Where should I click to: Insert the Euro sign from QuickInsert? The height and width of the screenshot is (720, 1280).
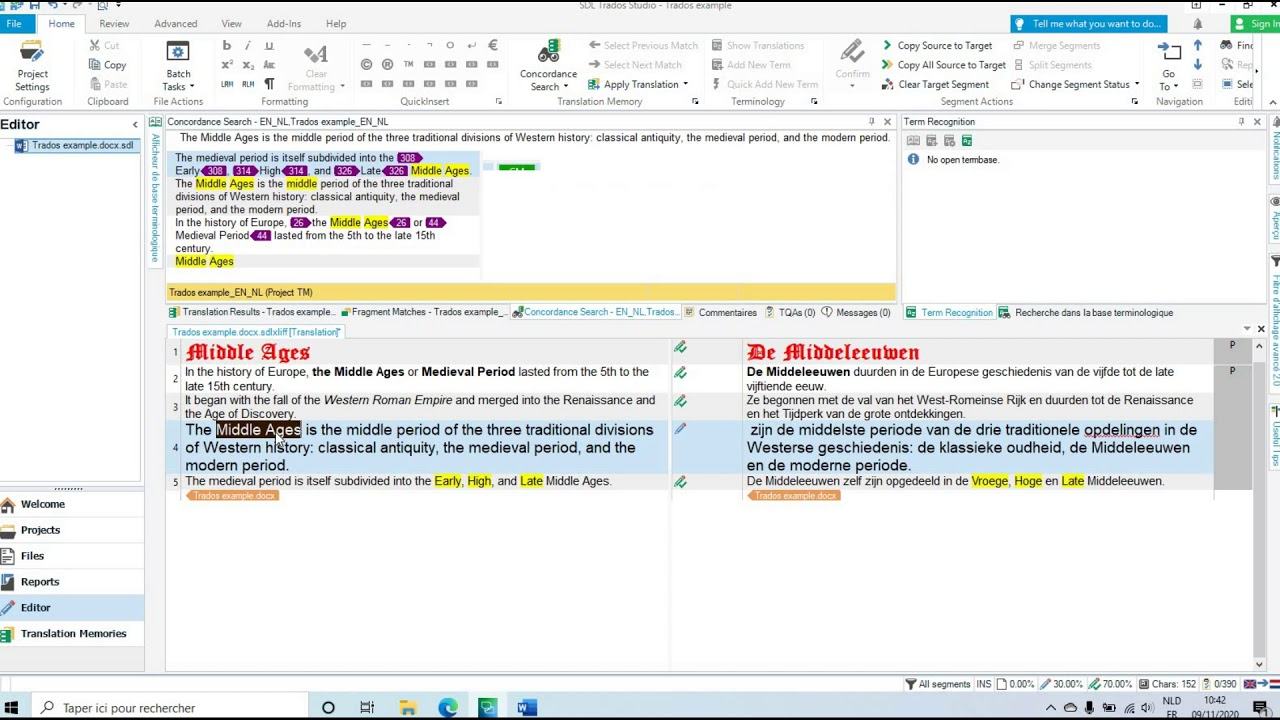pos(492,45)
